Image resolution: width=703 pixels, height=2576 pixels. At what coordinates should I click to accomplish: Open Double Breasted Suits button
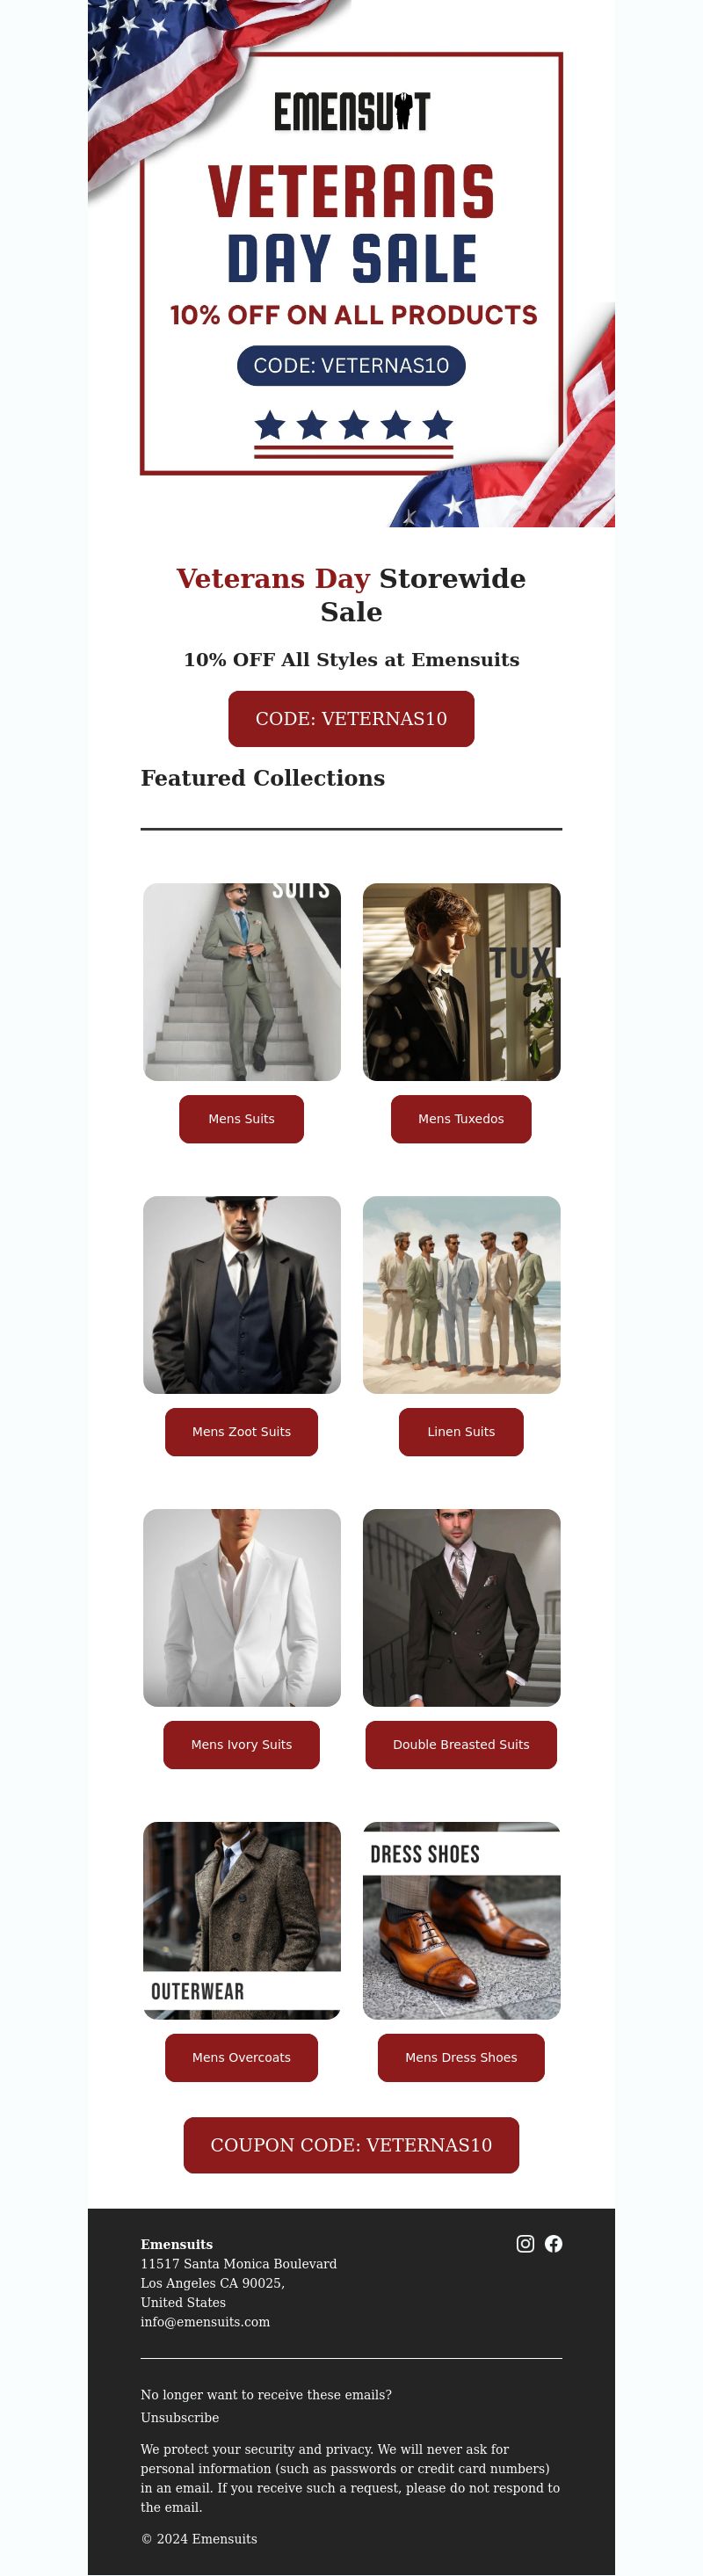pos(461,1745)
